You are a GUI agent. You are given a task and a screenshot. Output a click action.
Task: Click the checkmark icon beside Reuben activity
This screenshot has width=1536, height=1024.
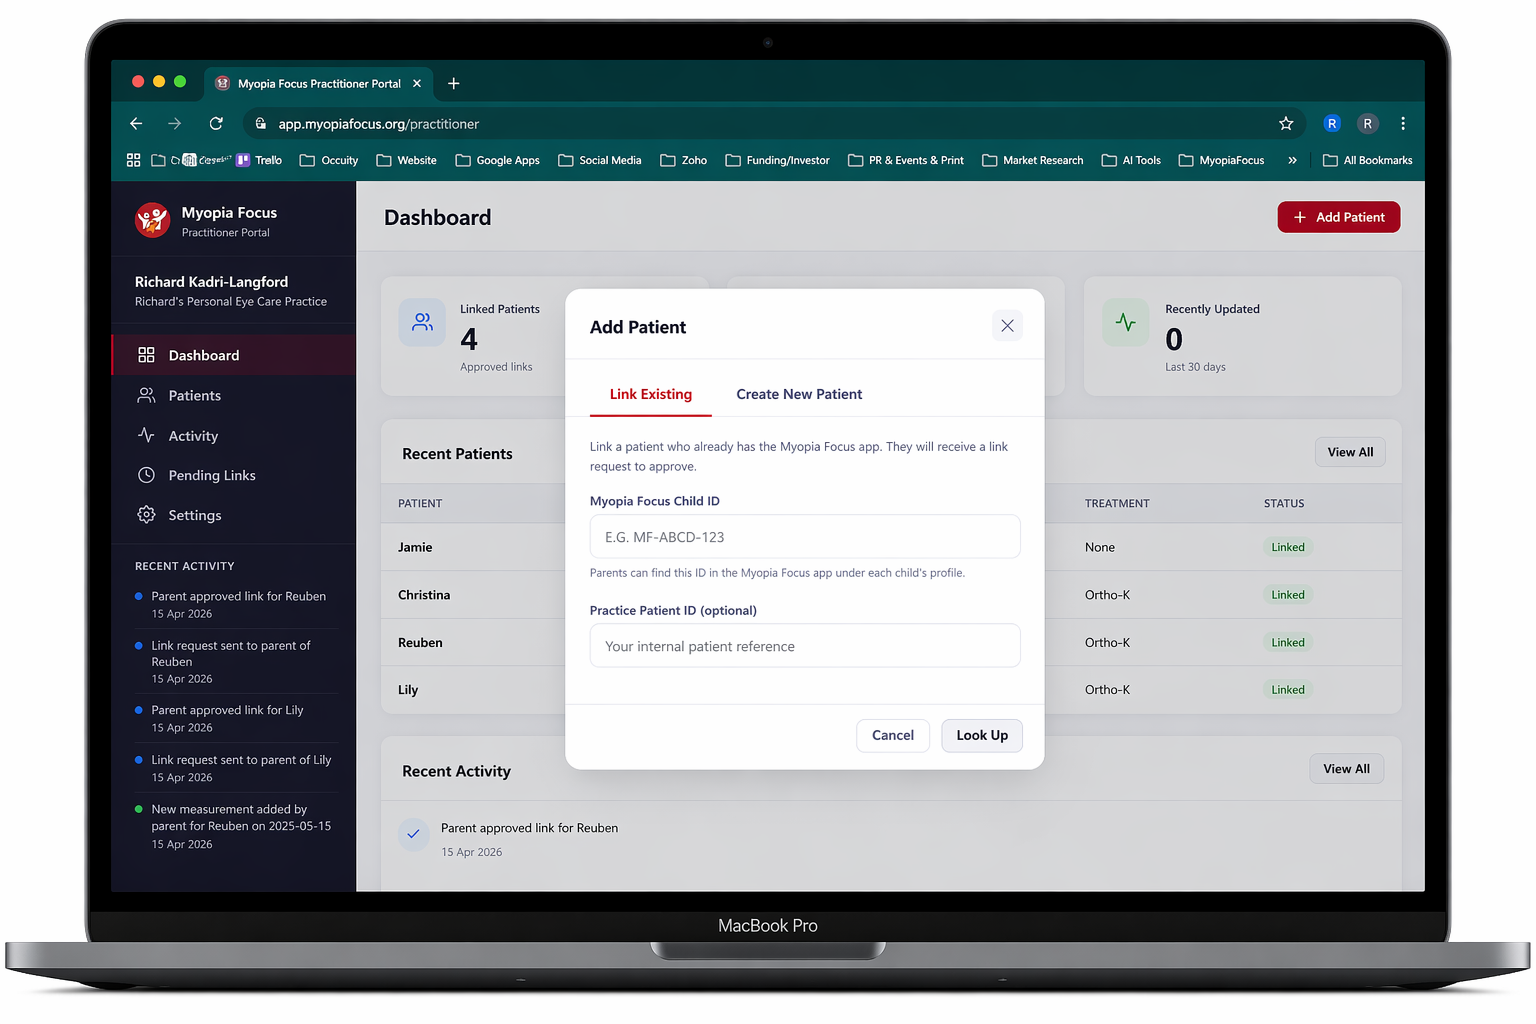coord(414,834)
